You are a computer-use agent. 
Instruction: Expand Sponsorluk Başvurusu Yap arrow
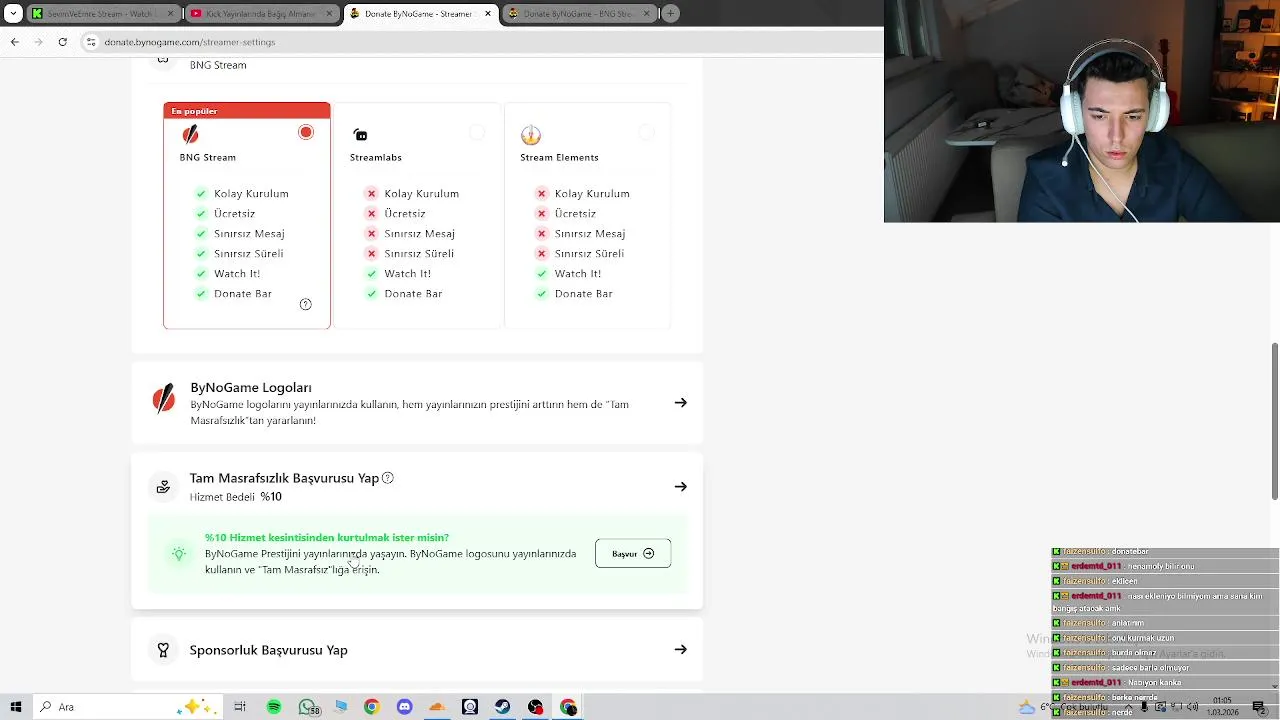click(681, 650)
